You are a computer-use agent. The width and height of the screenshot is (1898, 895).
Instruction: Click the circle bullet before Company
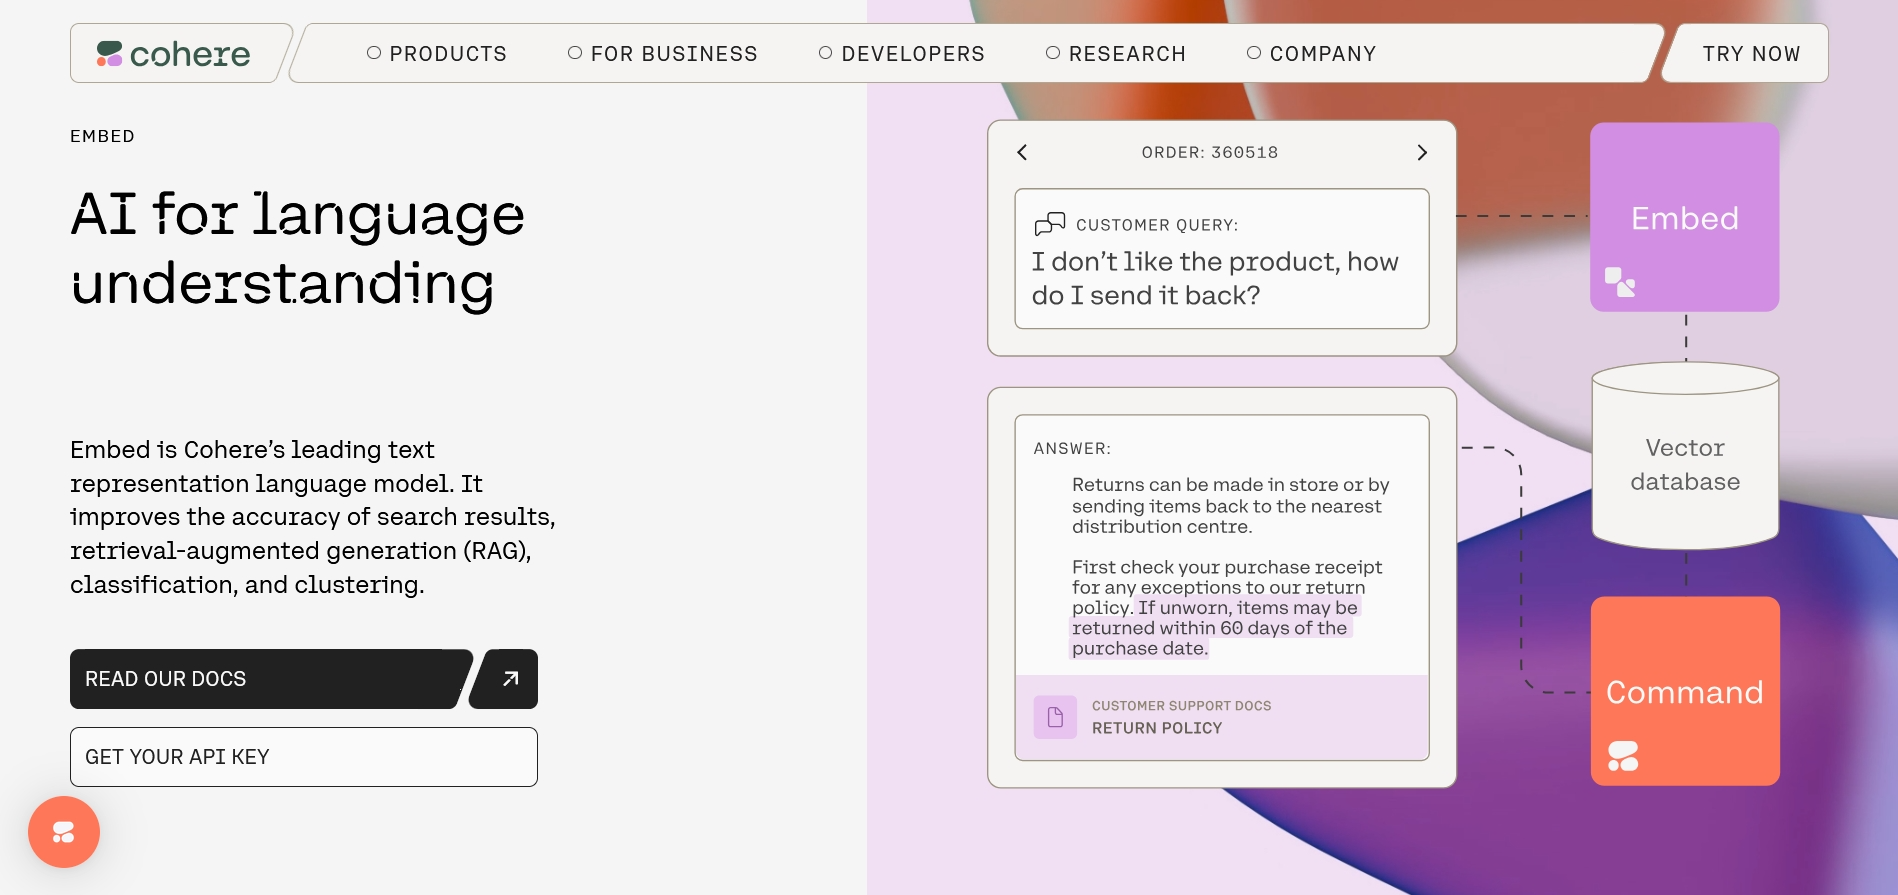1254,53
